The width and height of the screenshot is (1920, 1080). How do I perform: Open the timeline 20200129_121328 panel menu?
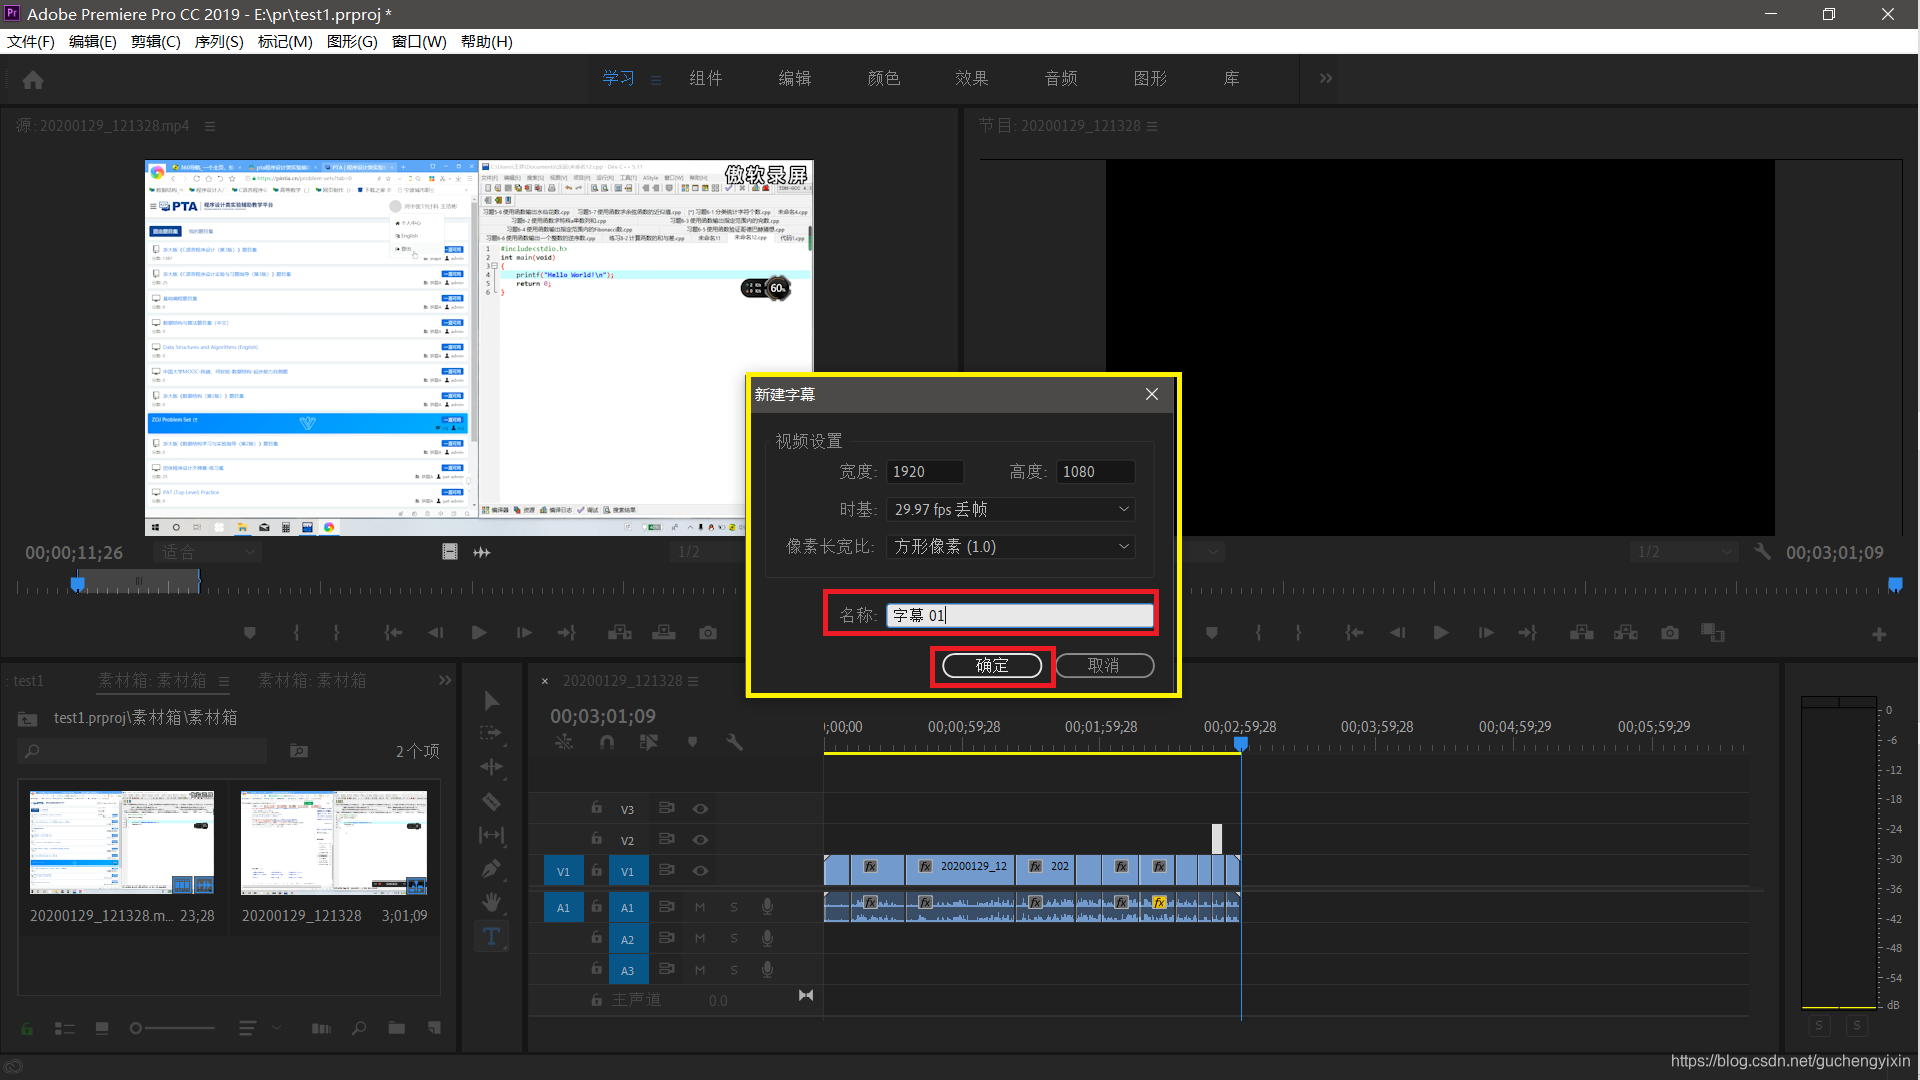pos(693,681)
